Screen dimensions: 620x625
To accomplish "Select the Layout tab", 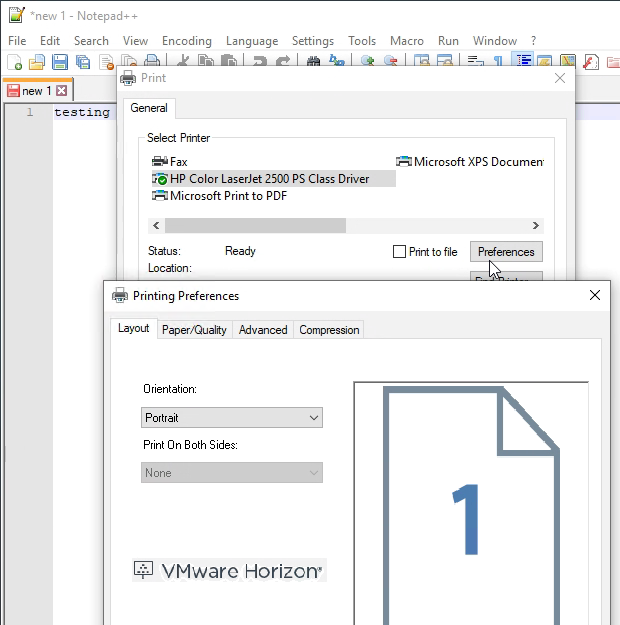I will pos(134,328).
